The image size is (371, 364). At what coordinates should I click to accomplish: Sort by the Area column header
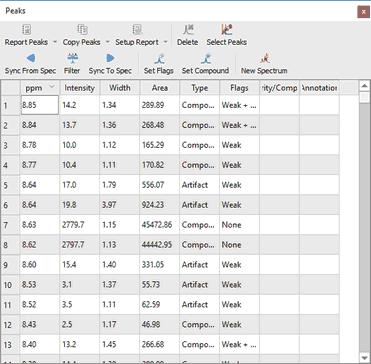[160, 88]
